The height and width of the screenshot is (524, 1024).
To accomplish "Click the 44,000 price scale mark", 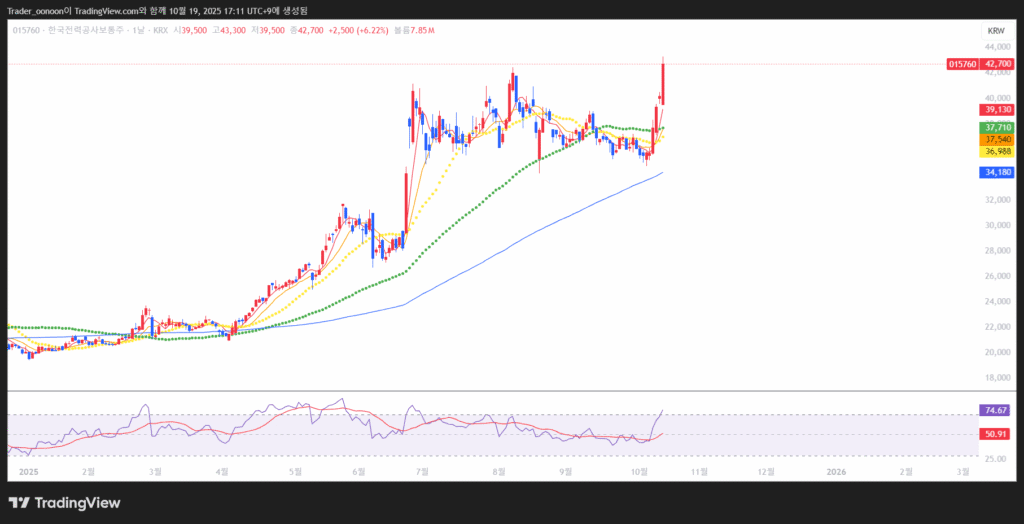I will pyautogui.click(x=997, y=47).
